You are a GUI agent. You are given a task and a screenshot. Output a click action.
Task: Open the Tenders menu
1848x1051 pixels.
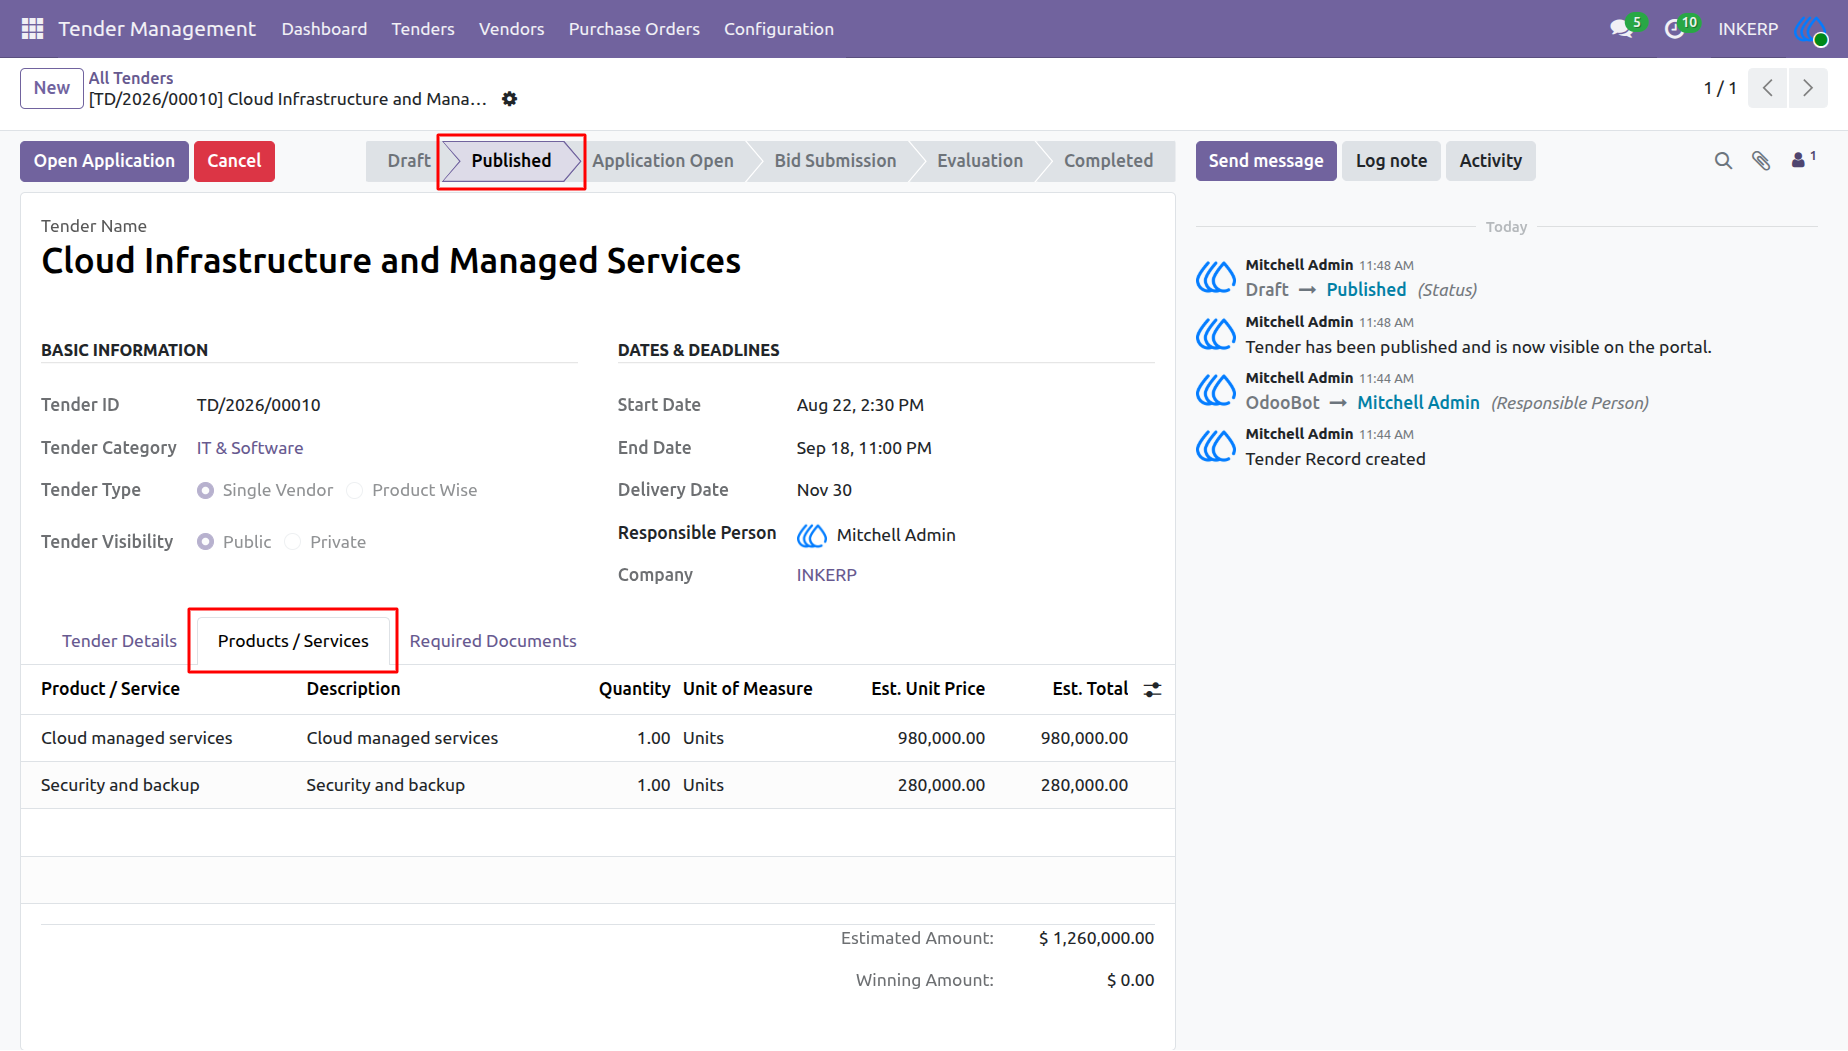pyautogui.click(x=423, y=29)
